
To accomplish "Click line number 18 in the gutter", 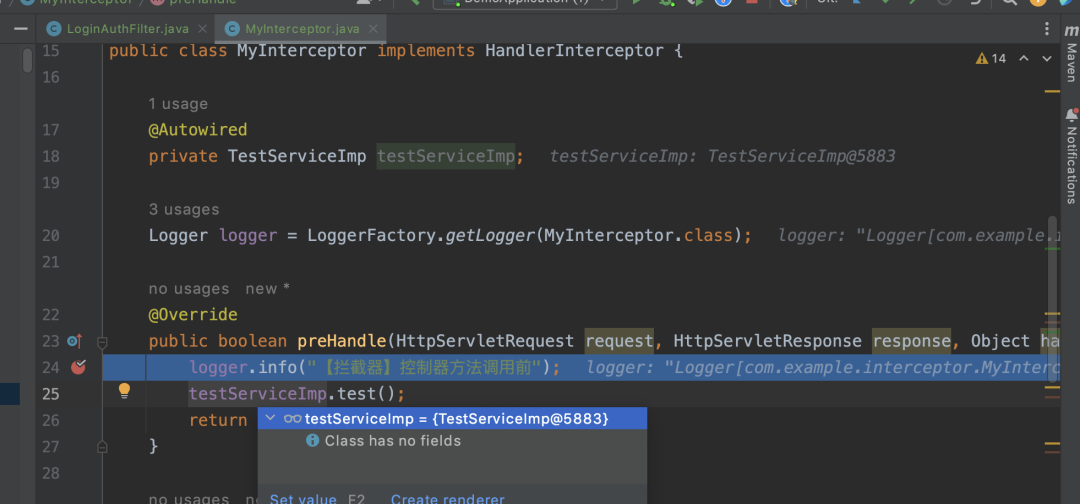I will click(50, 156).
